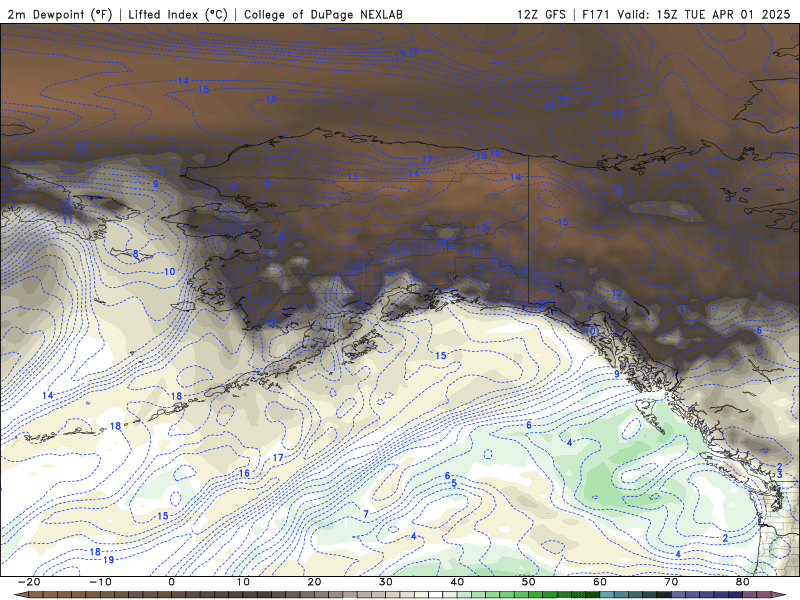Click the -20 value on the color scale
The width and height of the screenshot is (800, 600).
(x=29, y=582)
